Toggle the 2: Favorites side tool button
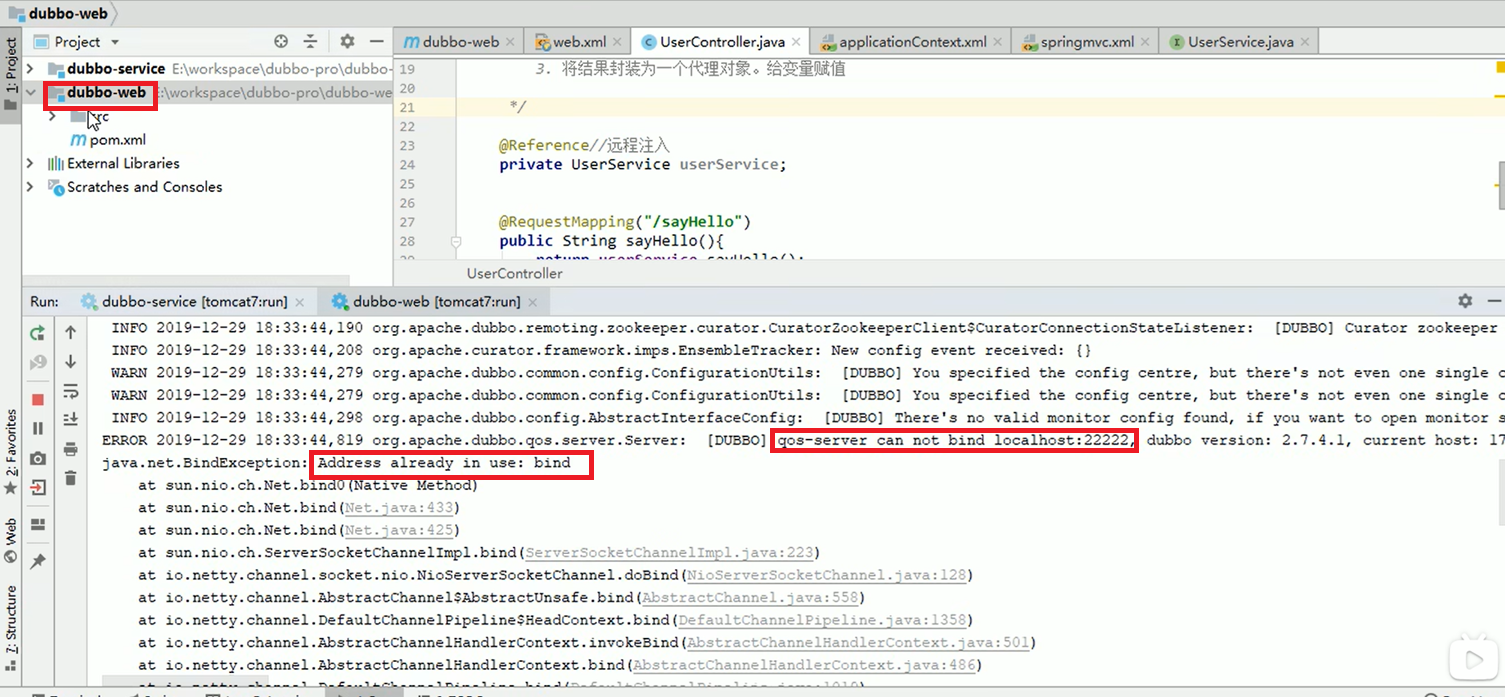 coord(11,452)
